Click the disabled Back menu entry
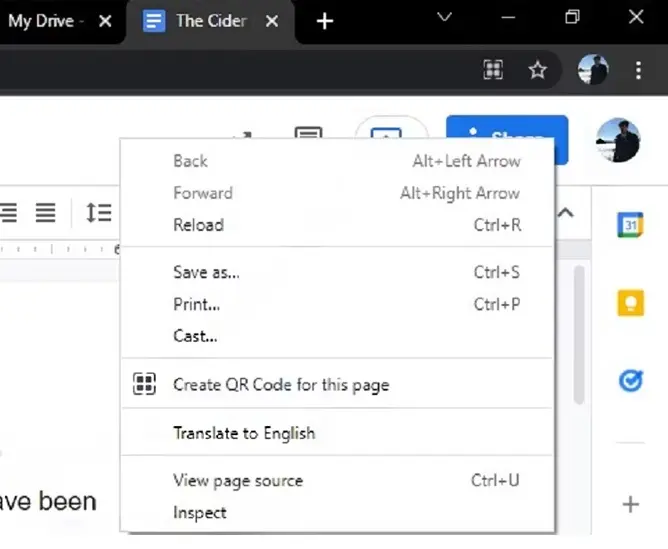 click(x=337, y=161)
